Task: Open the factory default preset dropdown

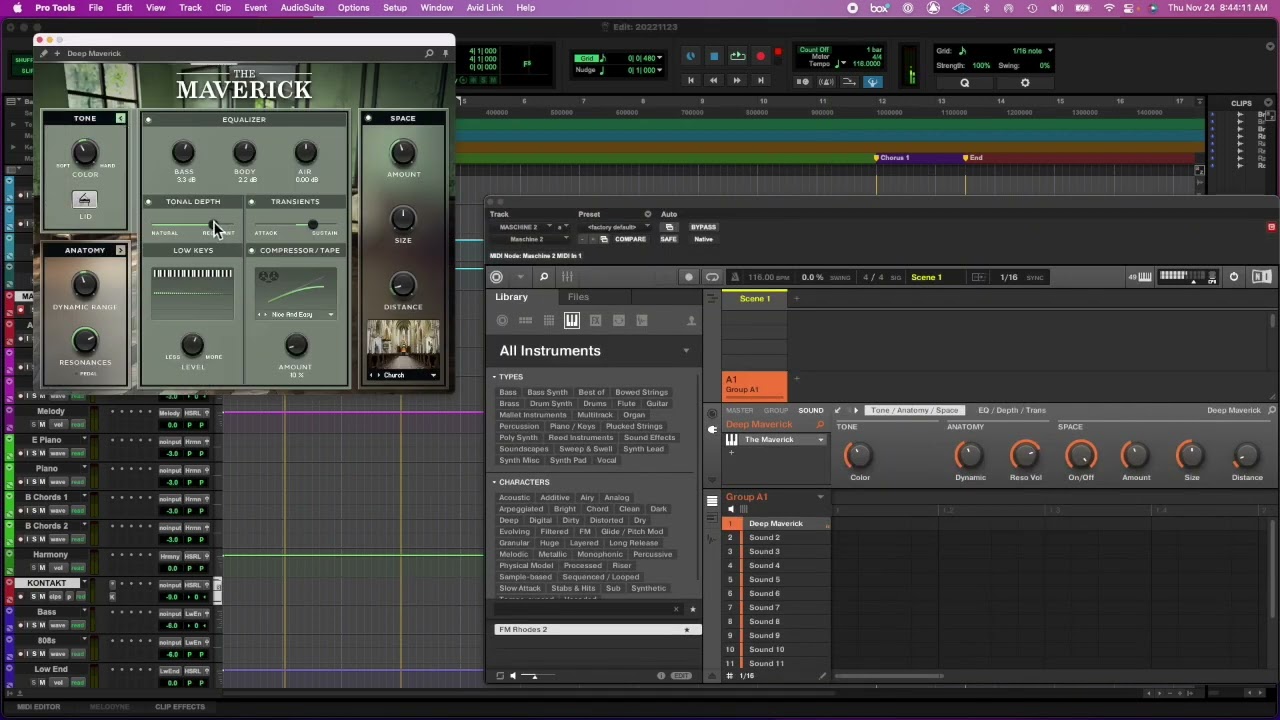Action: (612, 227)
